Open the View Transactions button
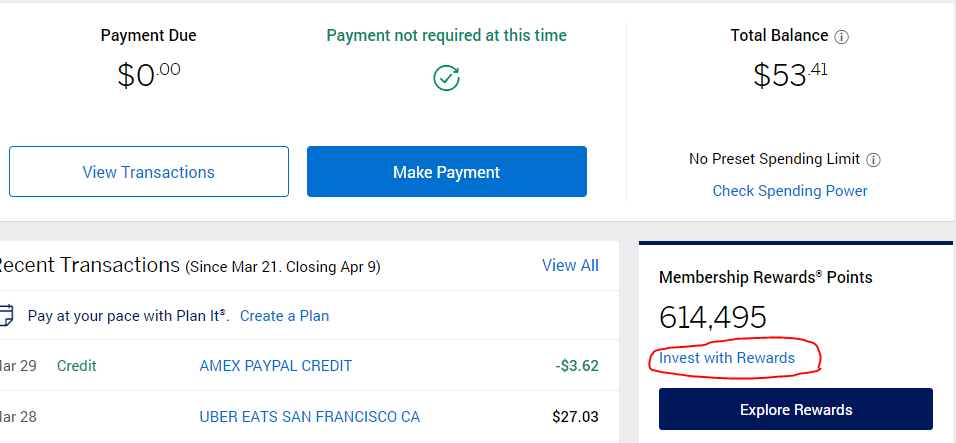 149,171
